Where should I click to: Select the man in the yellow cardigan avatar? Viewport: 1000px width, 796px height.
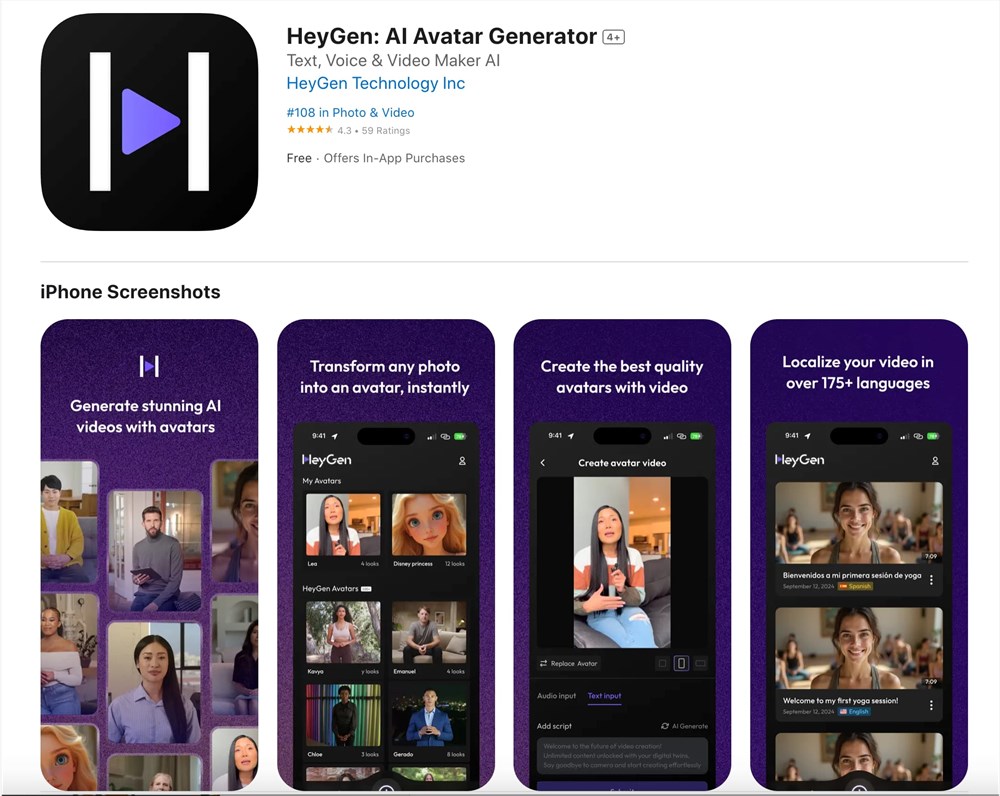[x=69, y=522]
